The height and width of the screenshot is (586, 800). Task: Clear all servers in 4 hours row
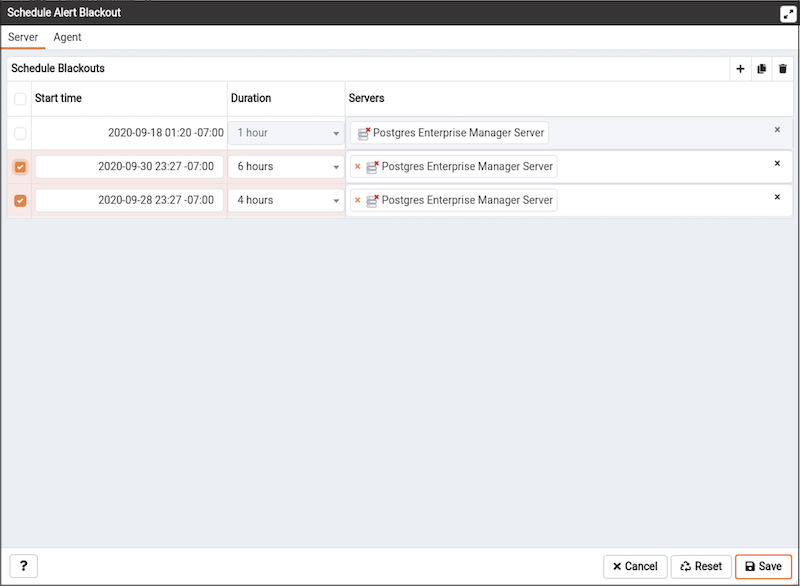pos(777,197)
